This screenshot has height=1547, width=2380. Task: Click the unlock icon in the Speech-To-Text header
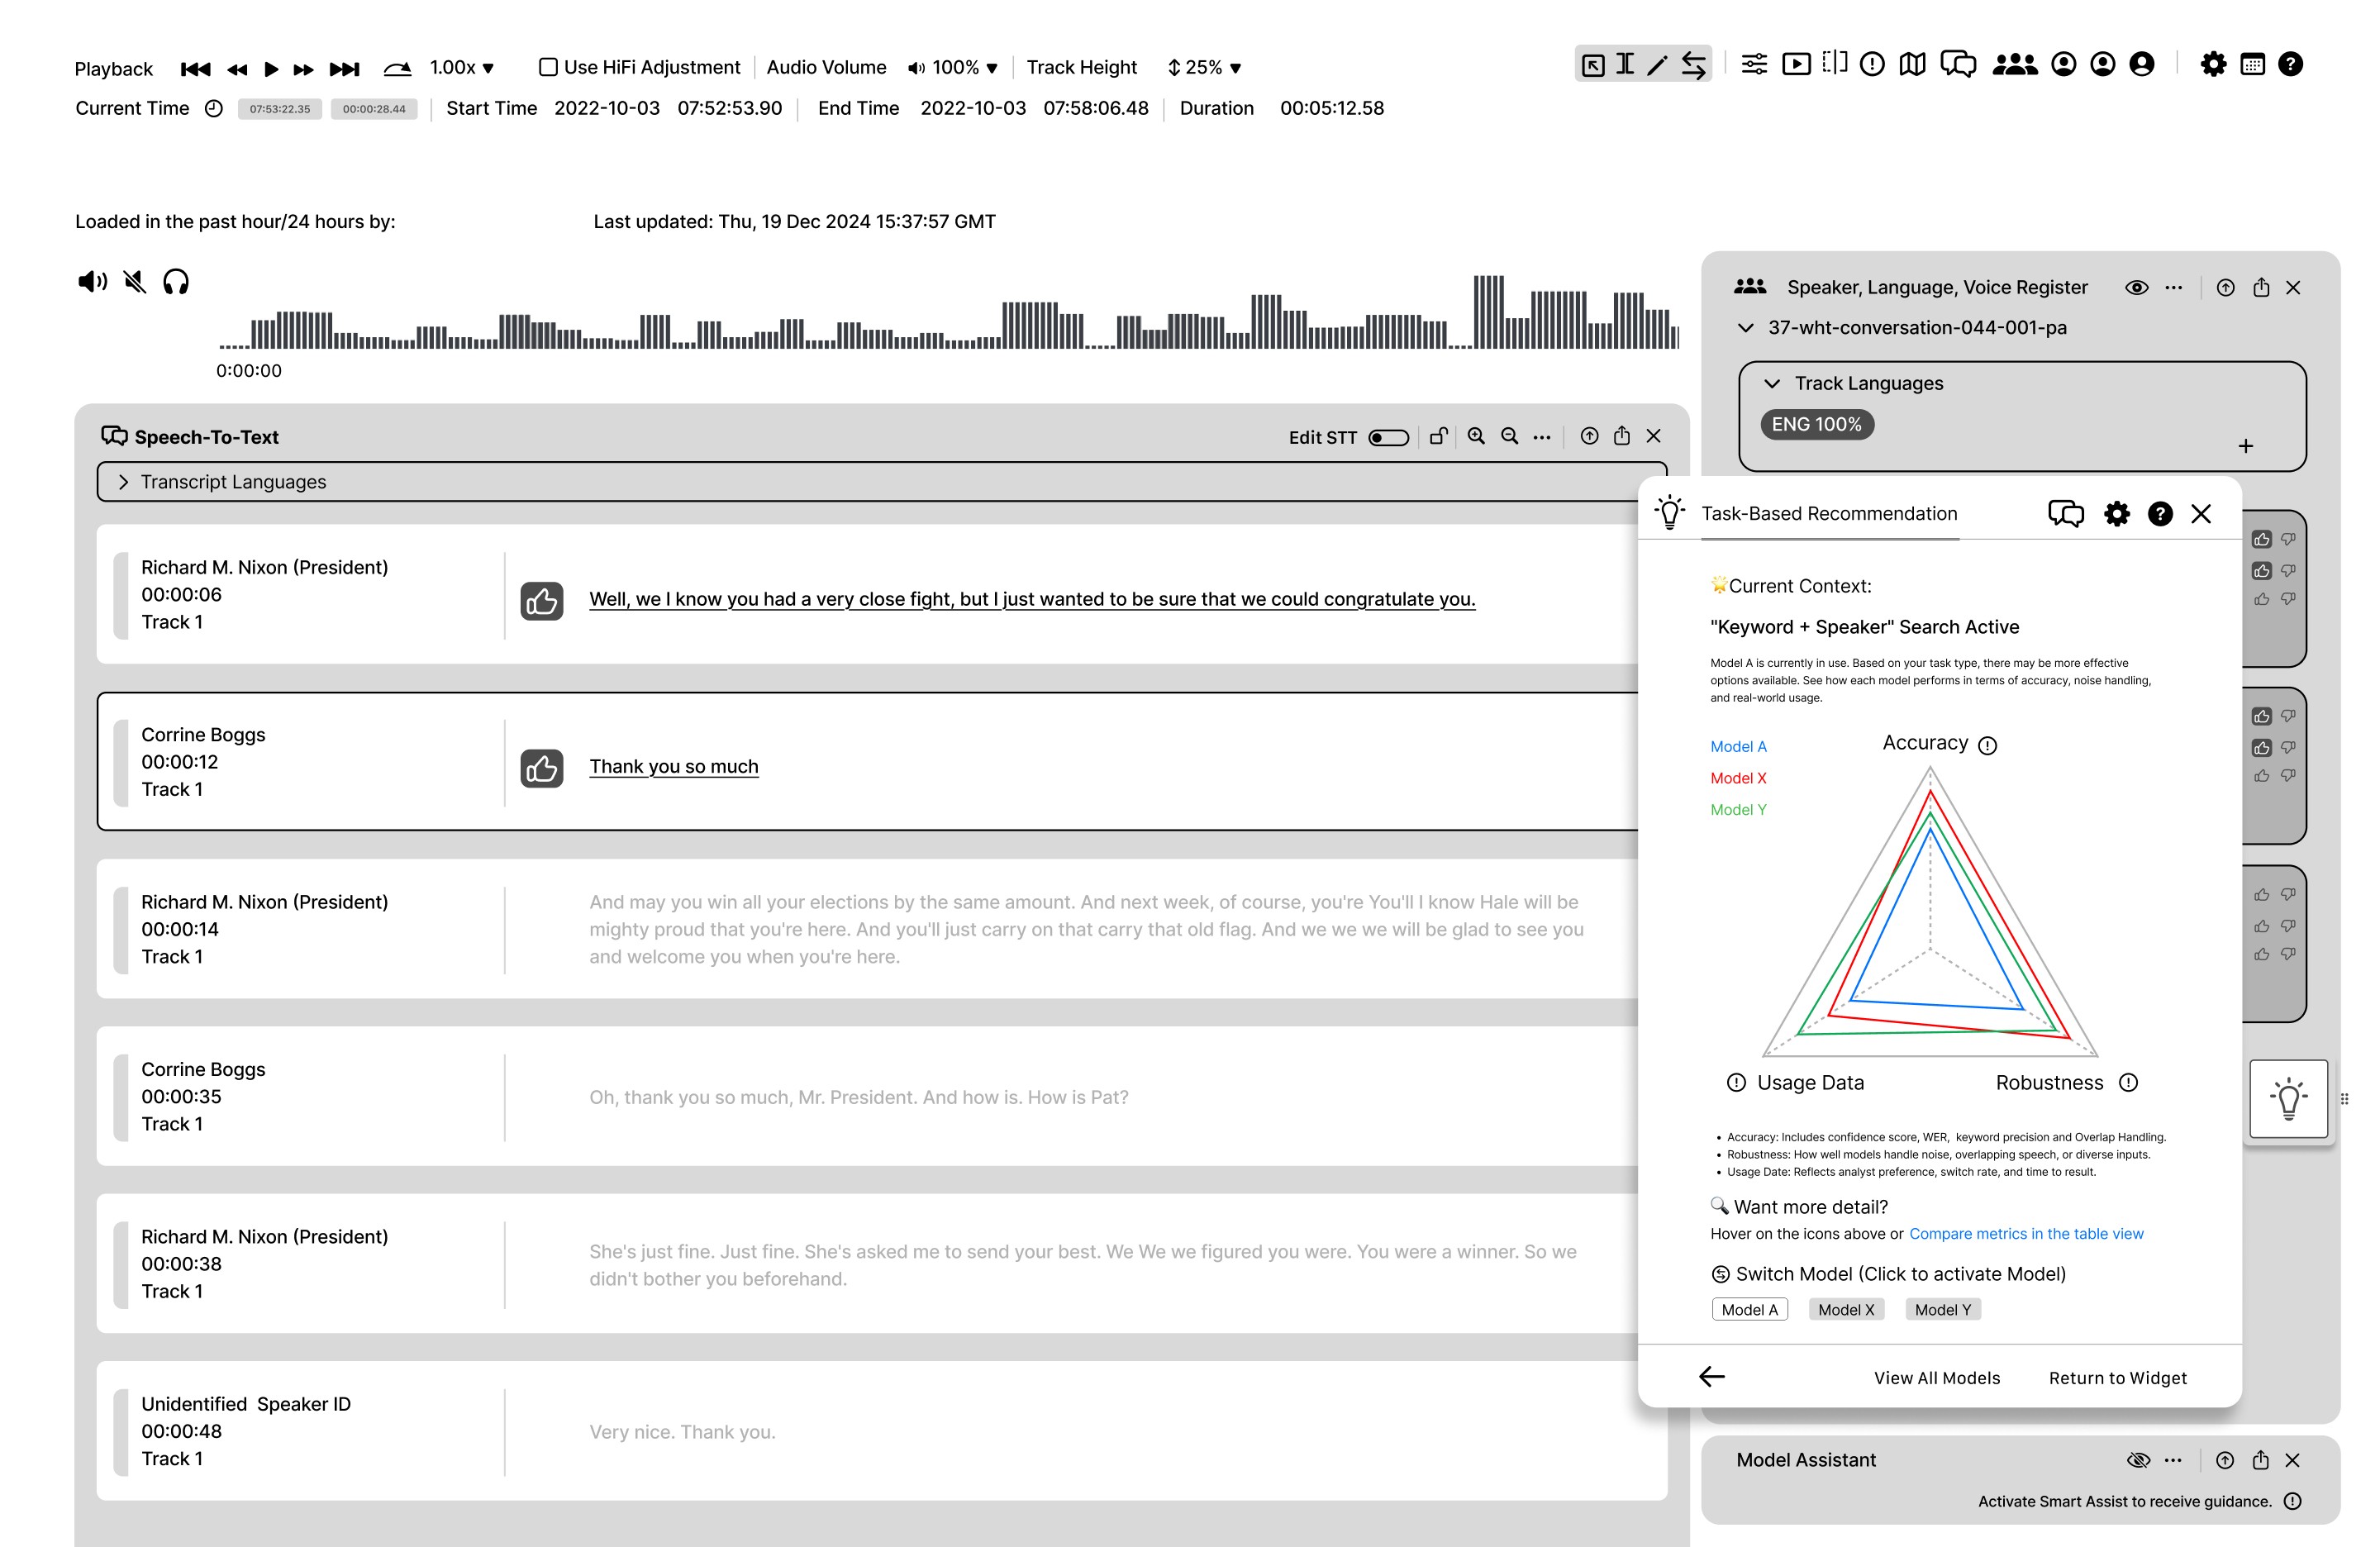(x=1439, y=437)
